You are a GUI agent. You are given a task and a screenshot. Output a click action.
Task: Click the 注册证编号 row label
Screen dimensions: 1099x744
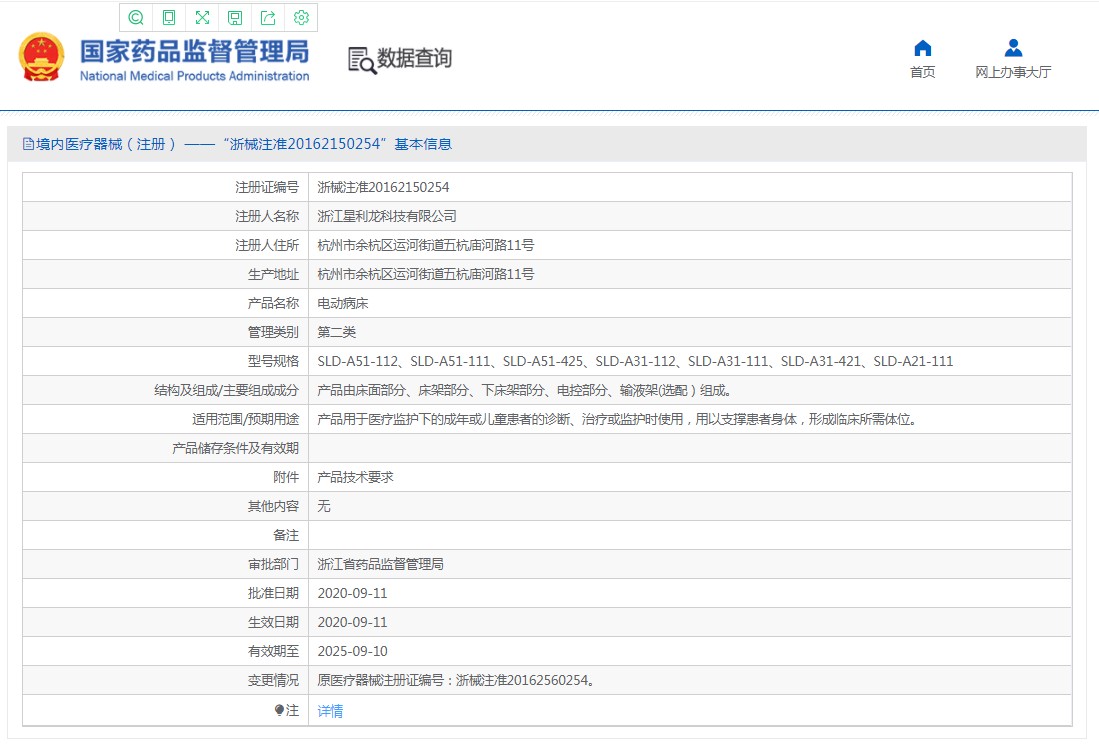pyautogui.click(x=266, y=187)
